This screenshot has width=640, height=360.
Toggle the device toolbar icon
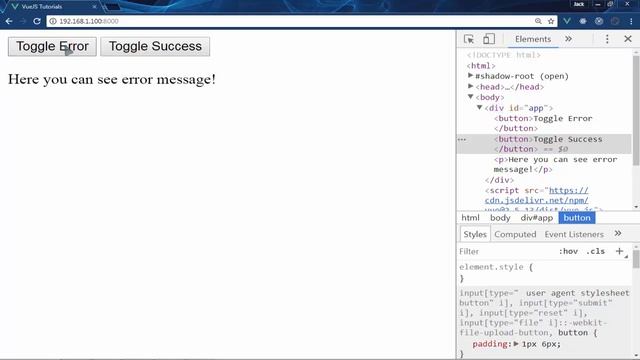tap(489, 39)
